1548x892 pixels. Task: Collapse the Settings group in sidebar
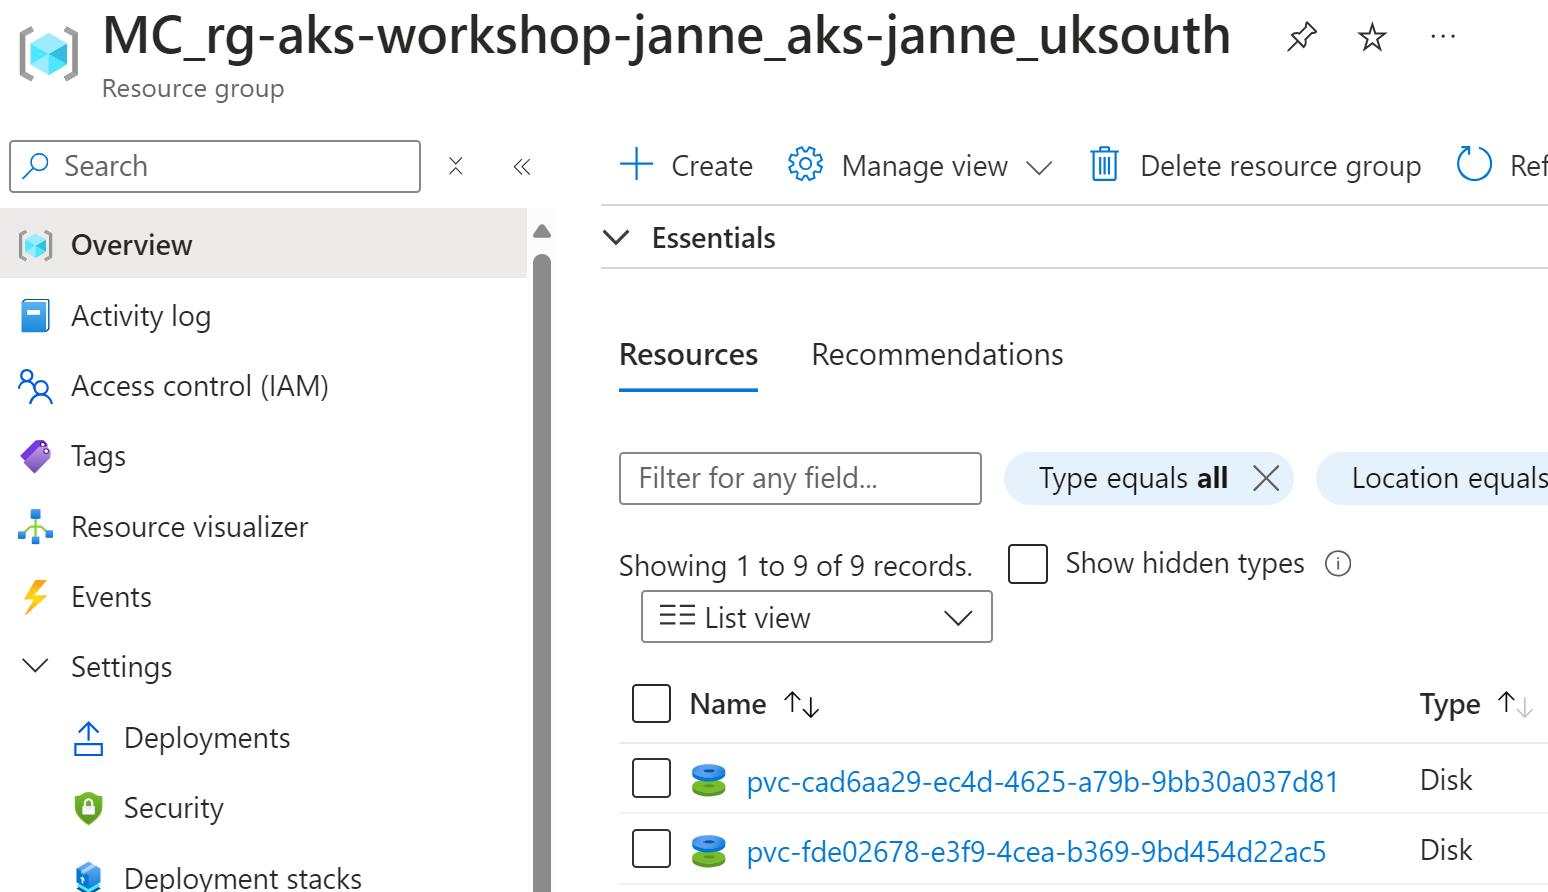35,666
